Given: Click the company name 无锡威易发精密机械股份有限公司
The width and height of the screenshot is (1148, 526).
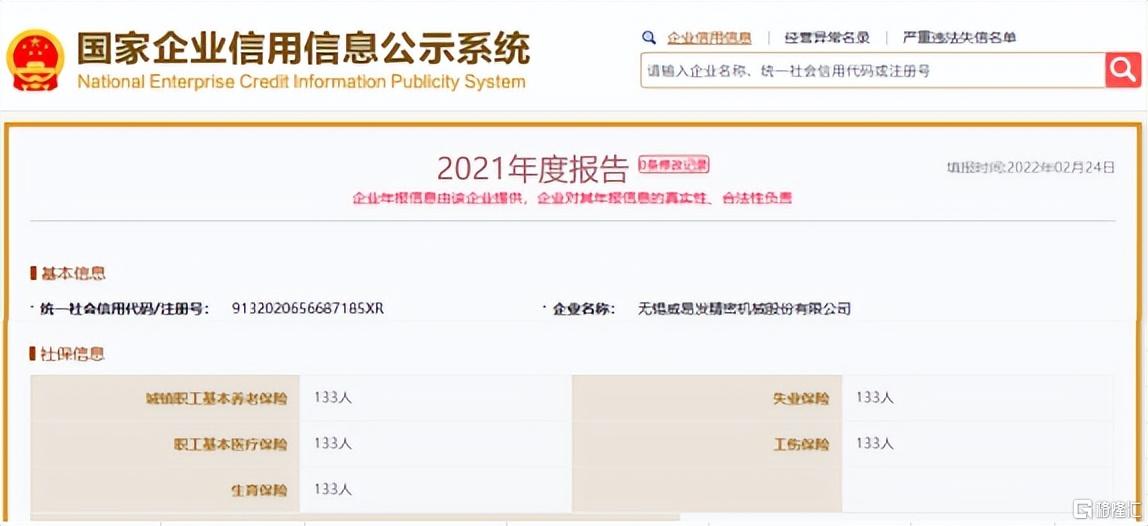Looking at the screenshot, I should coord(744,309).
